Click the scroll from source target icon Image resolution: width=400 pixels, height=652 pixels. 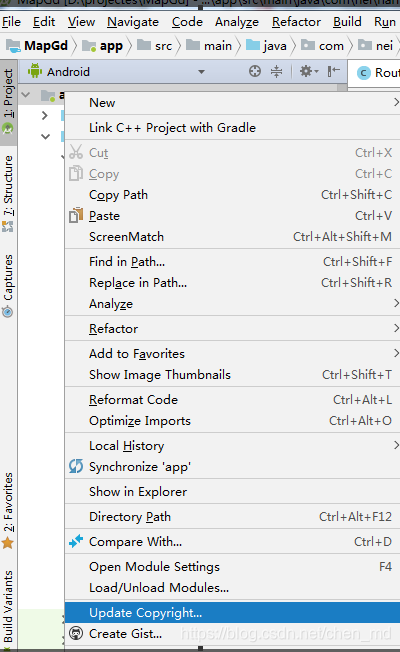255,72
